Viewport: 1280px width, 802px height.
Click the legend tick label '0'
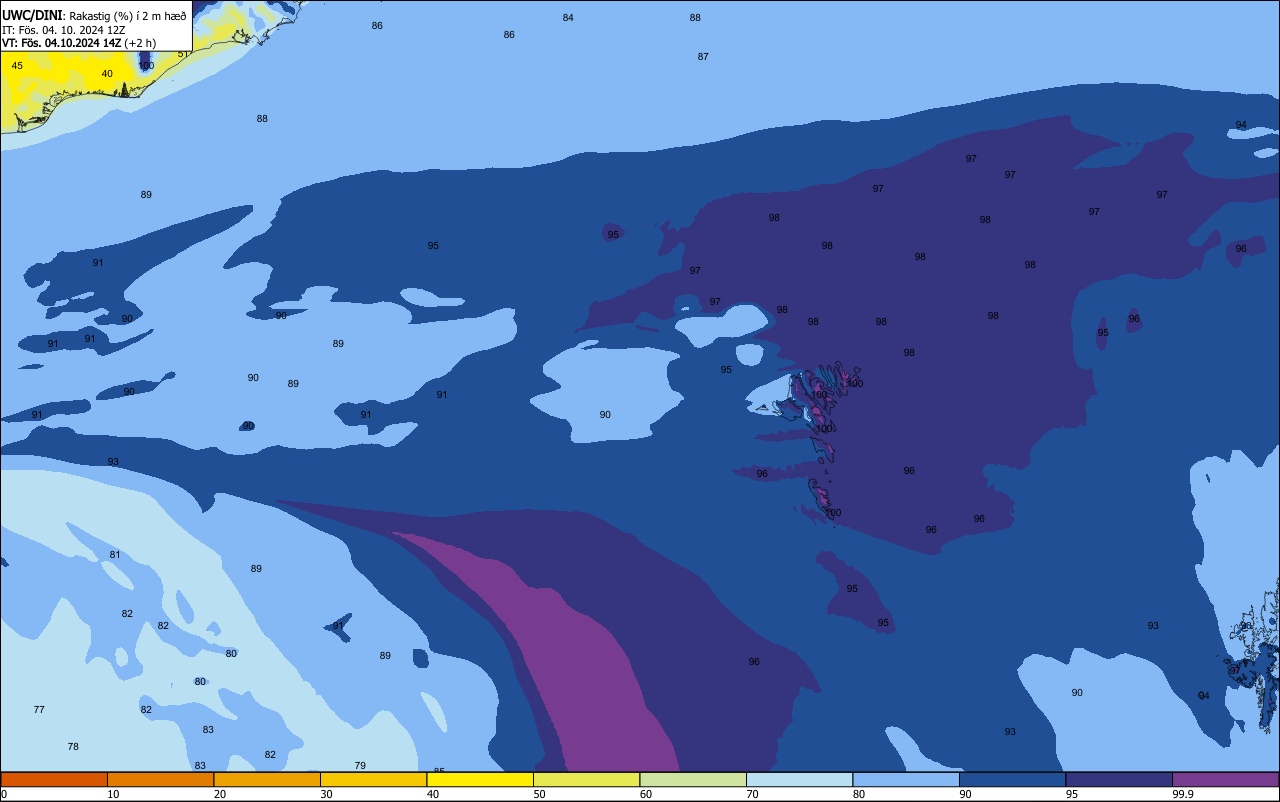tap(4, 794)
